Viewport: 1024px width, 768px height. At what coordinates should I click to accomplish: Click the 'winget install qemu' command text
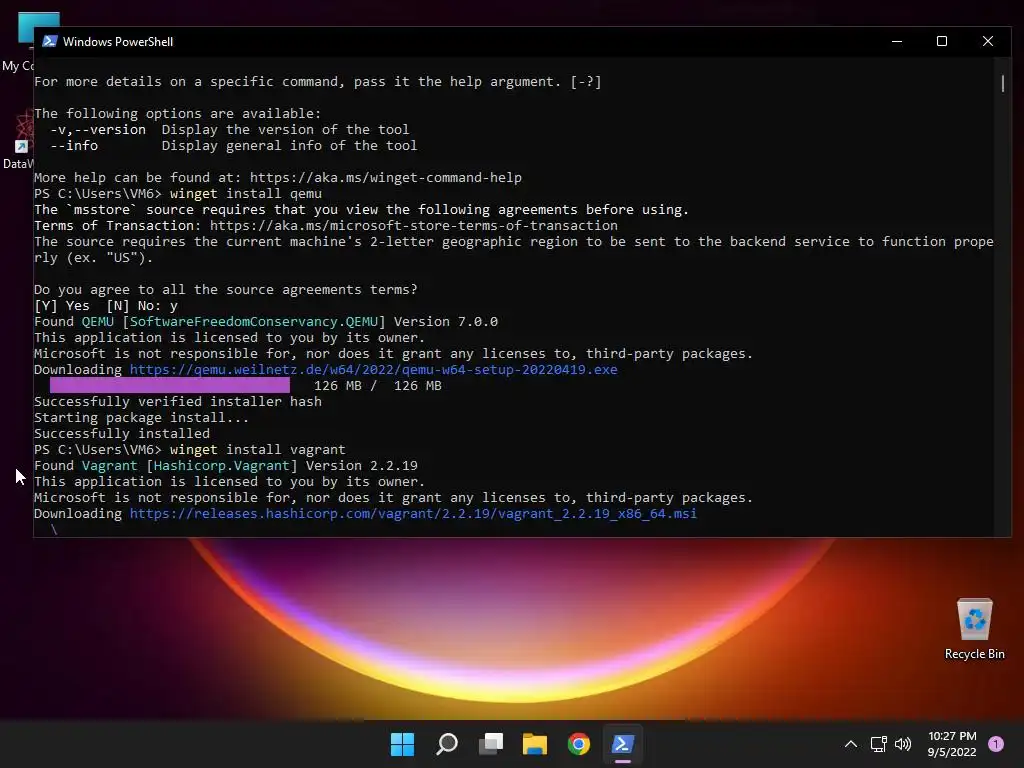click(x=246, y=193)
